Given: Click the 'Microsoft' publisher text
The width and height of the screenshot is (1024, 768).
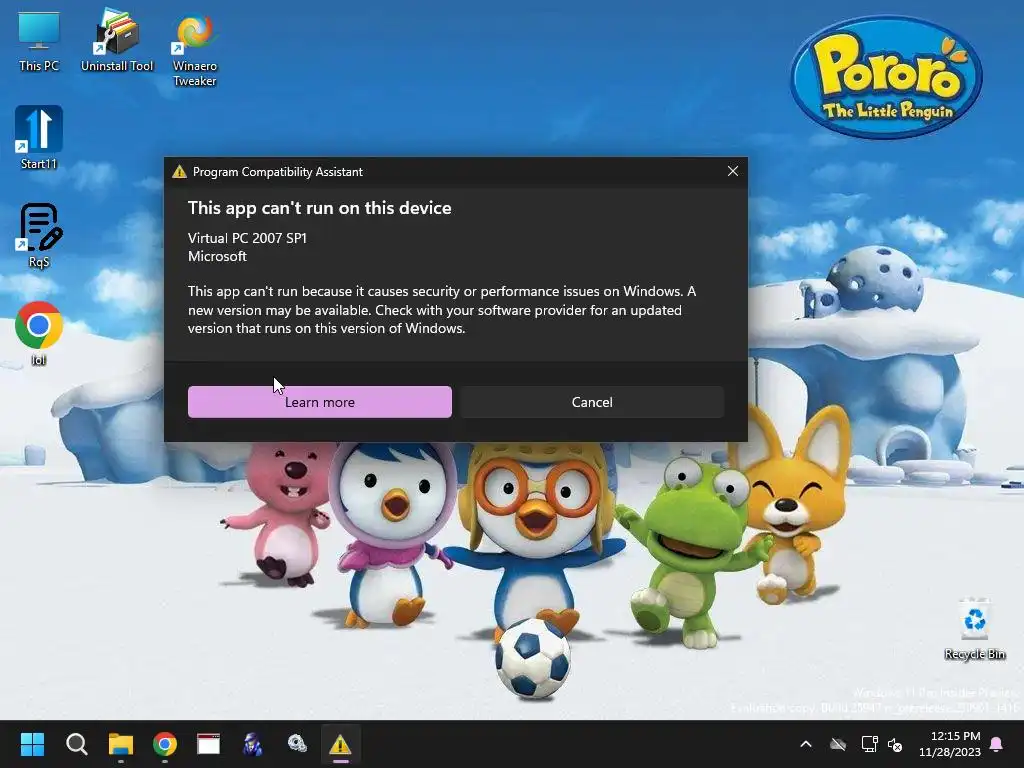Looking at the screenshot, I should 217,256.
